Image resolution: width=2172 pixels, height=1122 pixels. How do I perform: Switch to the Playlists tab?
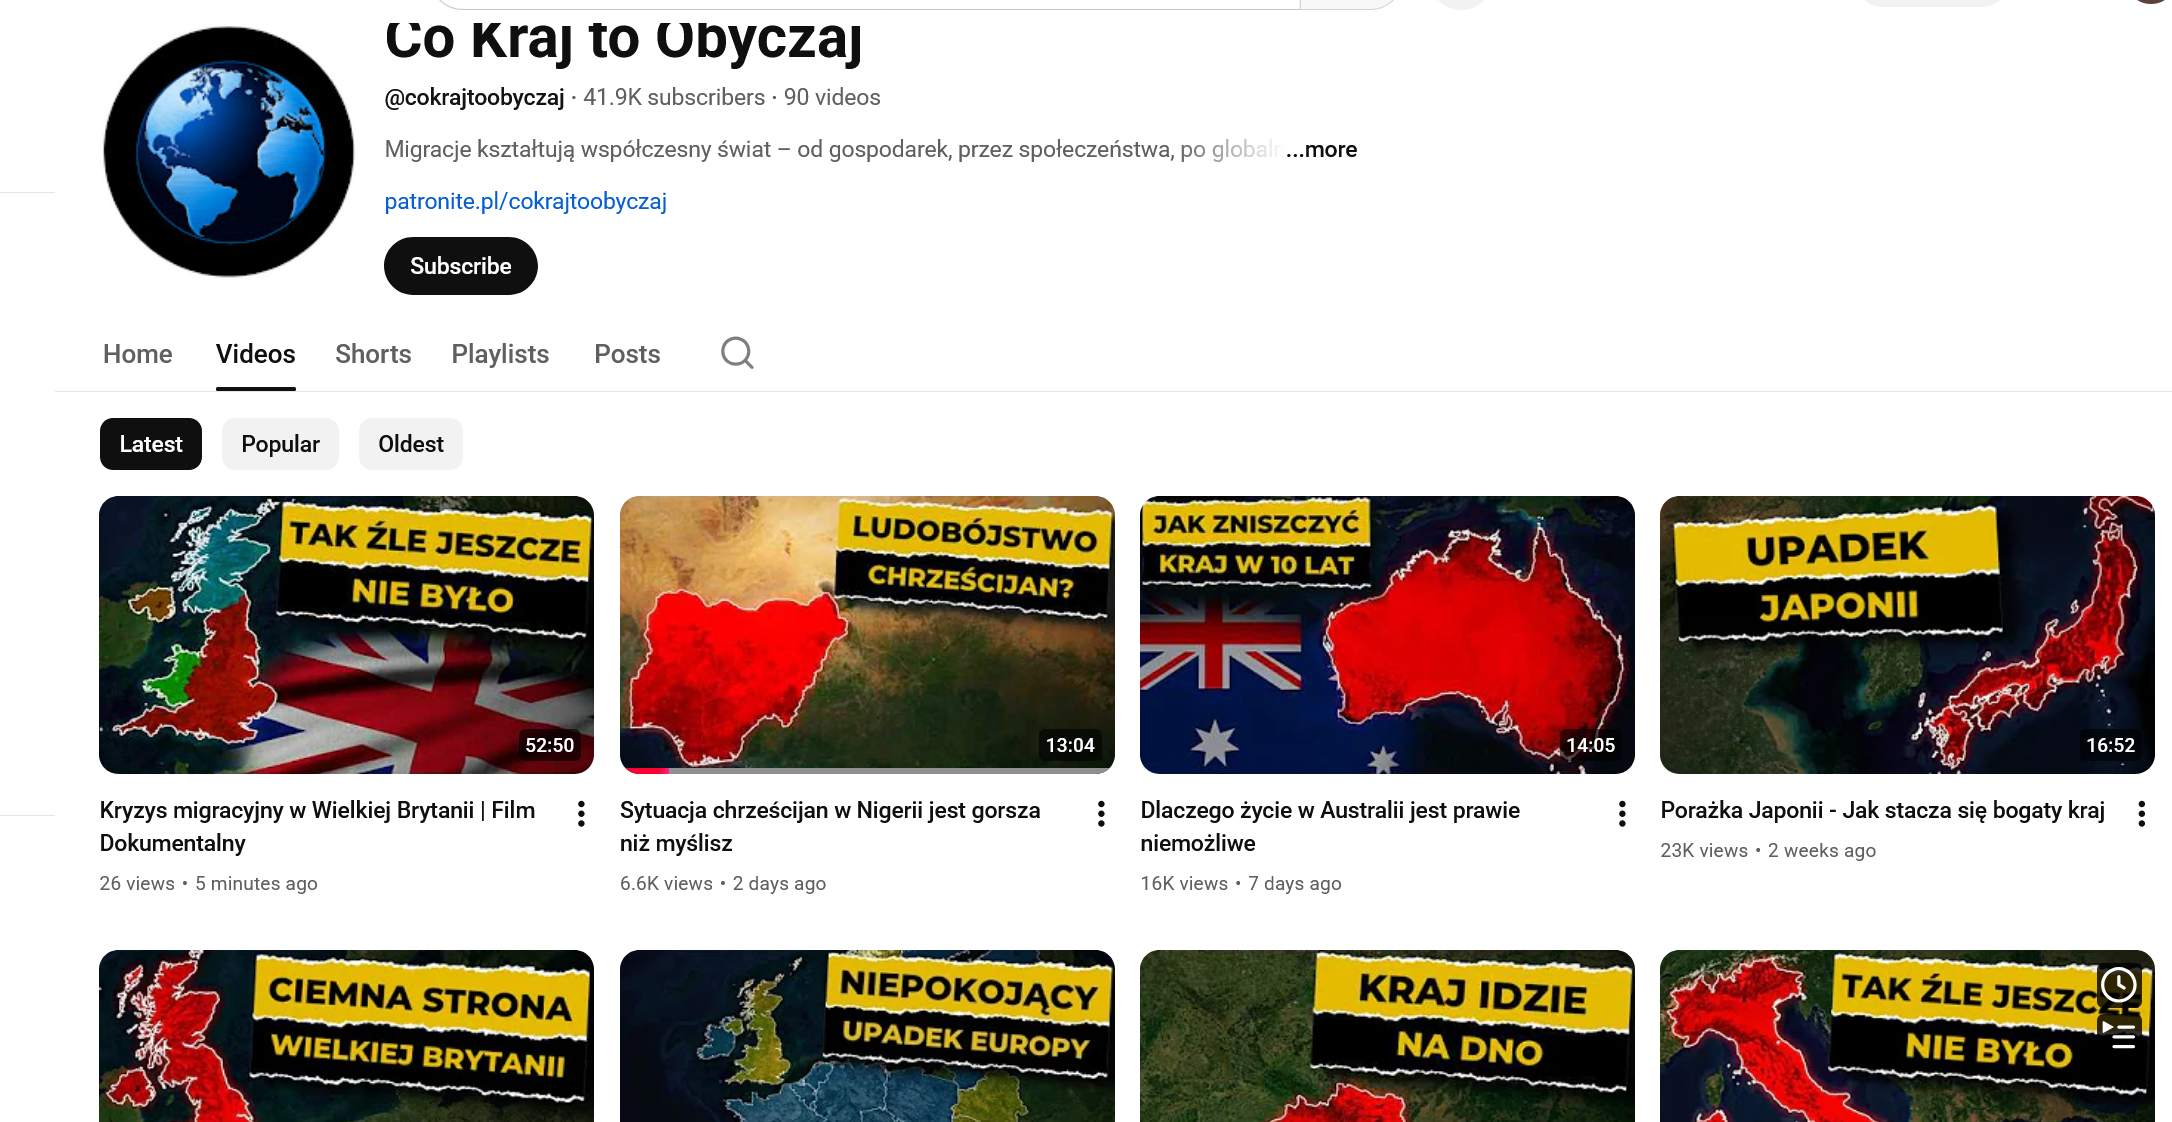coord(500,354)
